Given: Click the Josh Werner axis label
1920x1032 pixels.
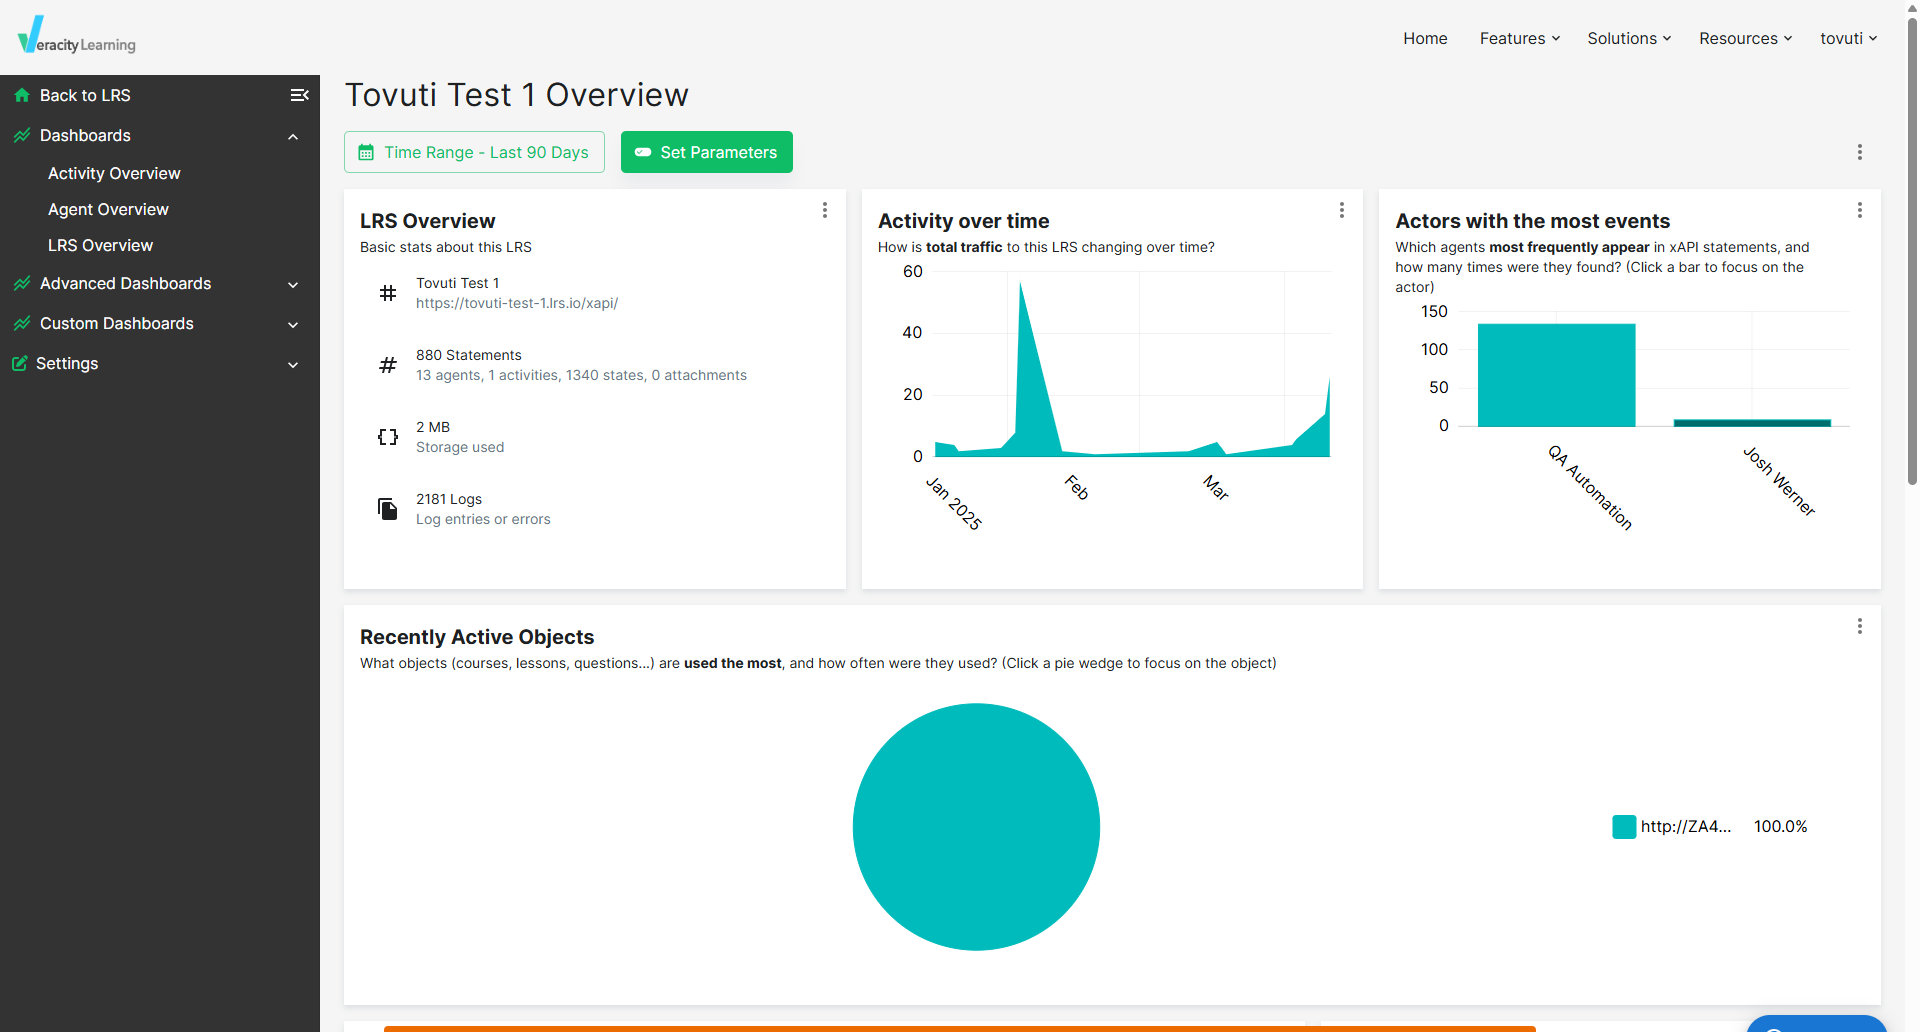Looking at the screenshot, I should pos(1779,481).
